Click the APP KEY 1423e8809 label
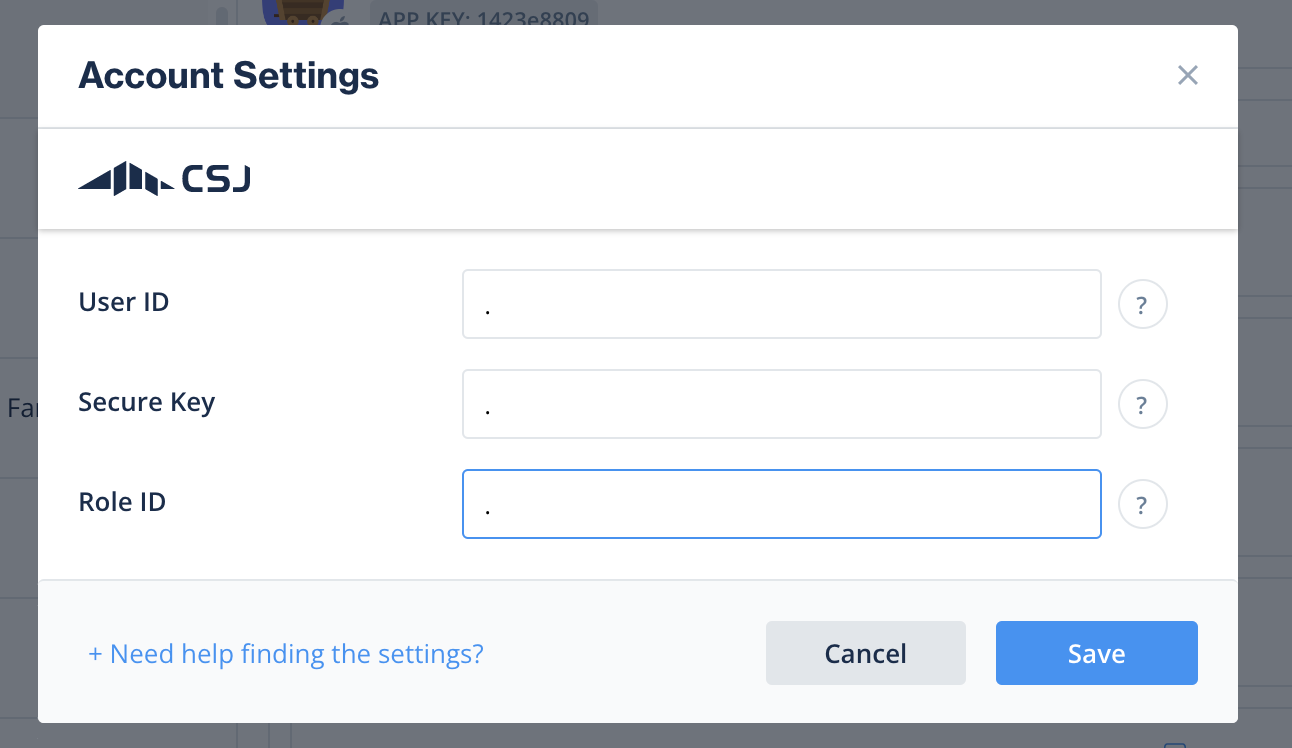 click(483, 12)
